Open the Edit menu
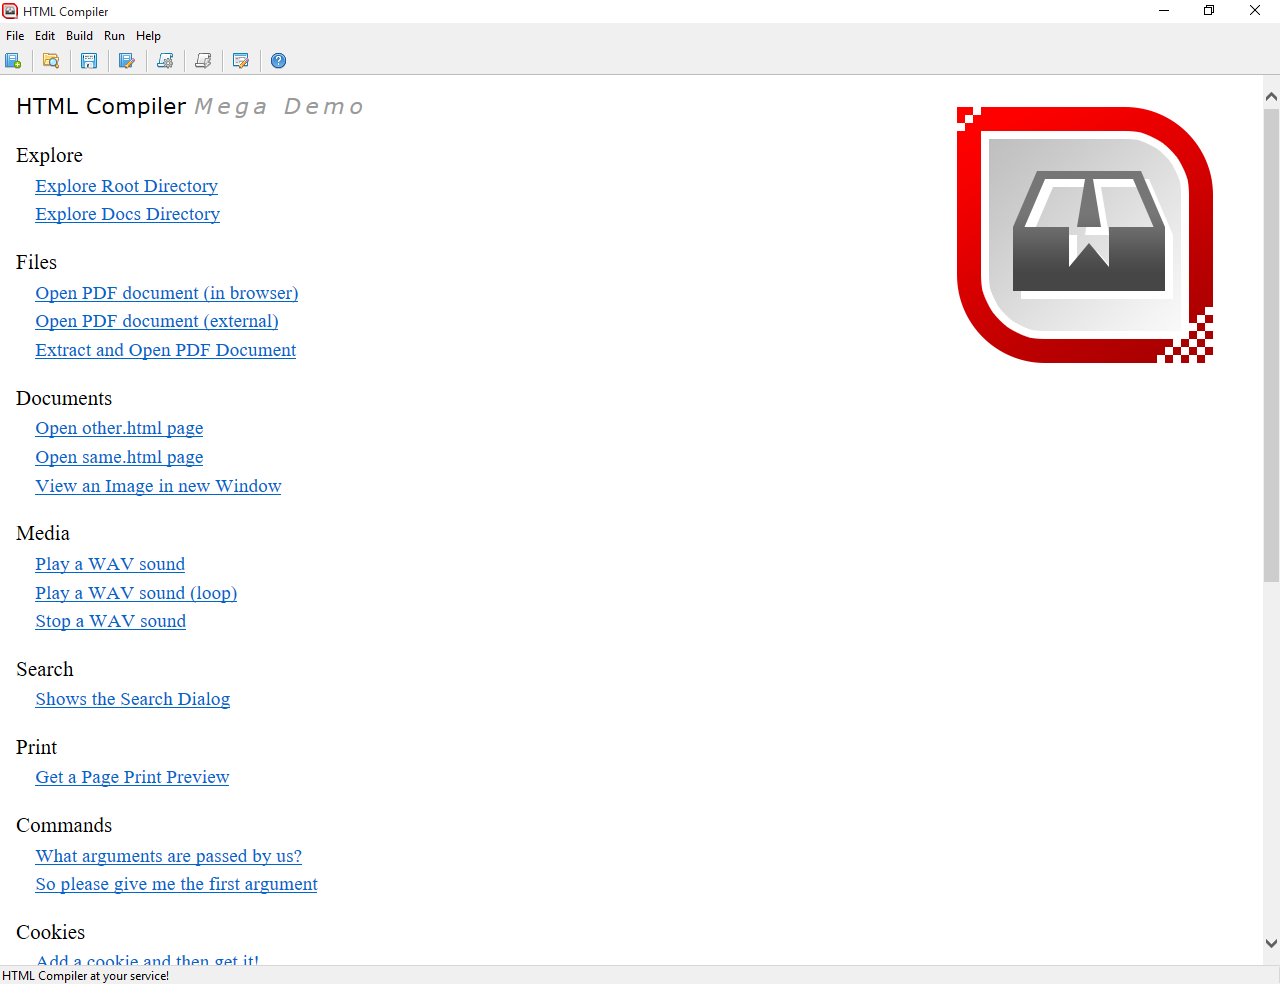This screenshot has height=984, width=1280. click(45, 36)
